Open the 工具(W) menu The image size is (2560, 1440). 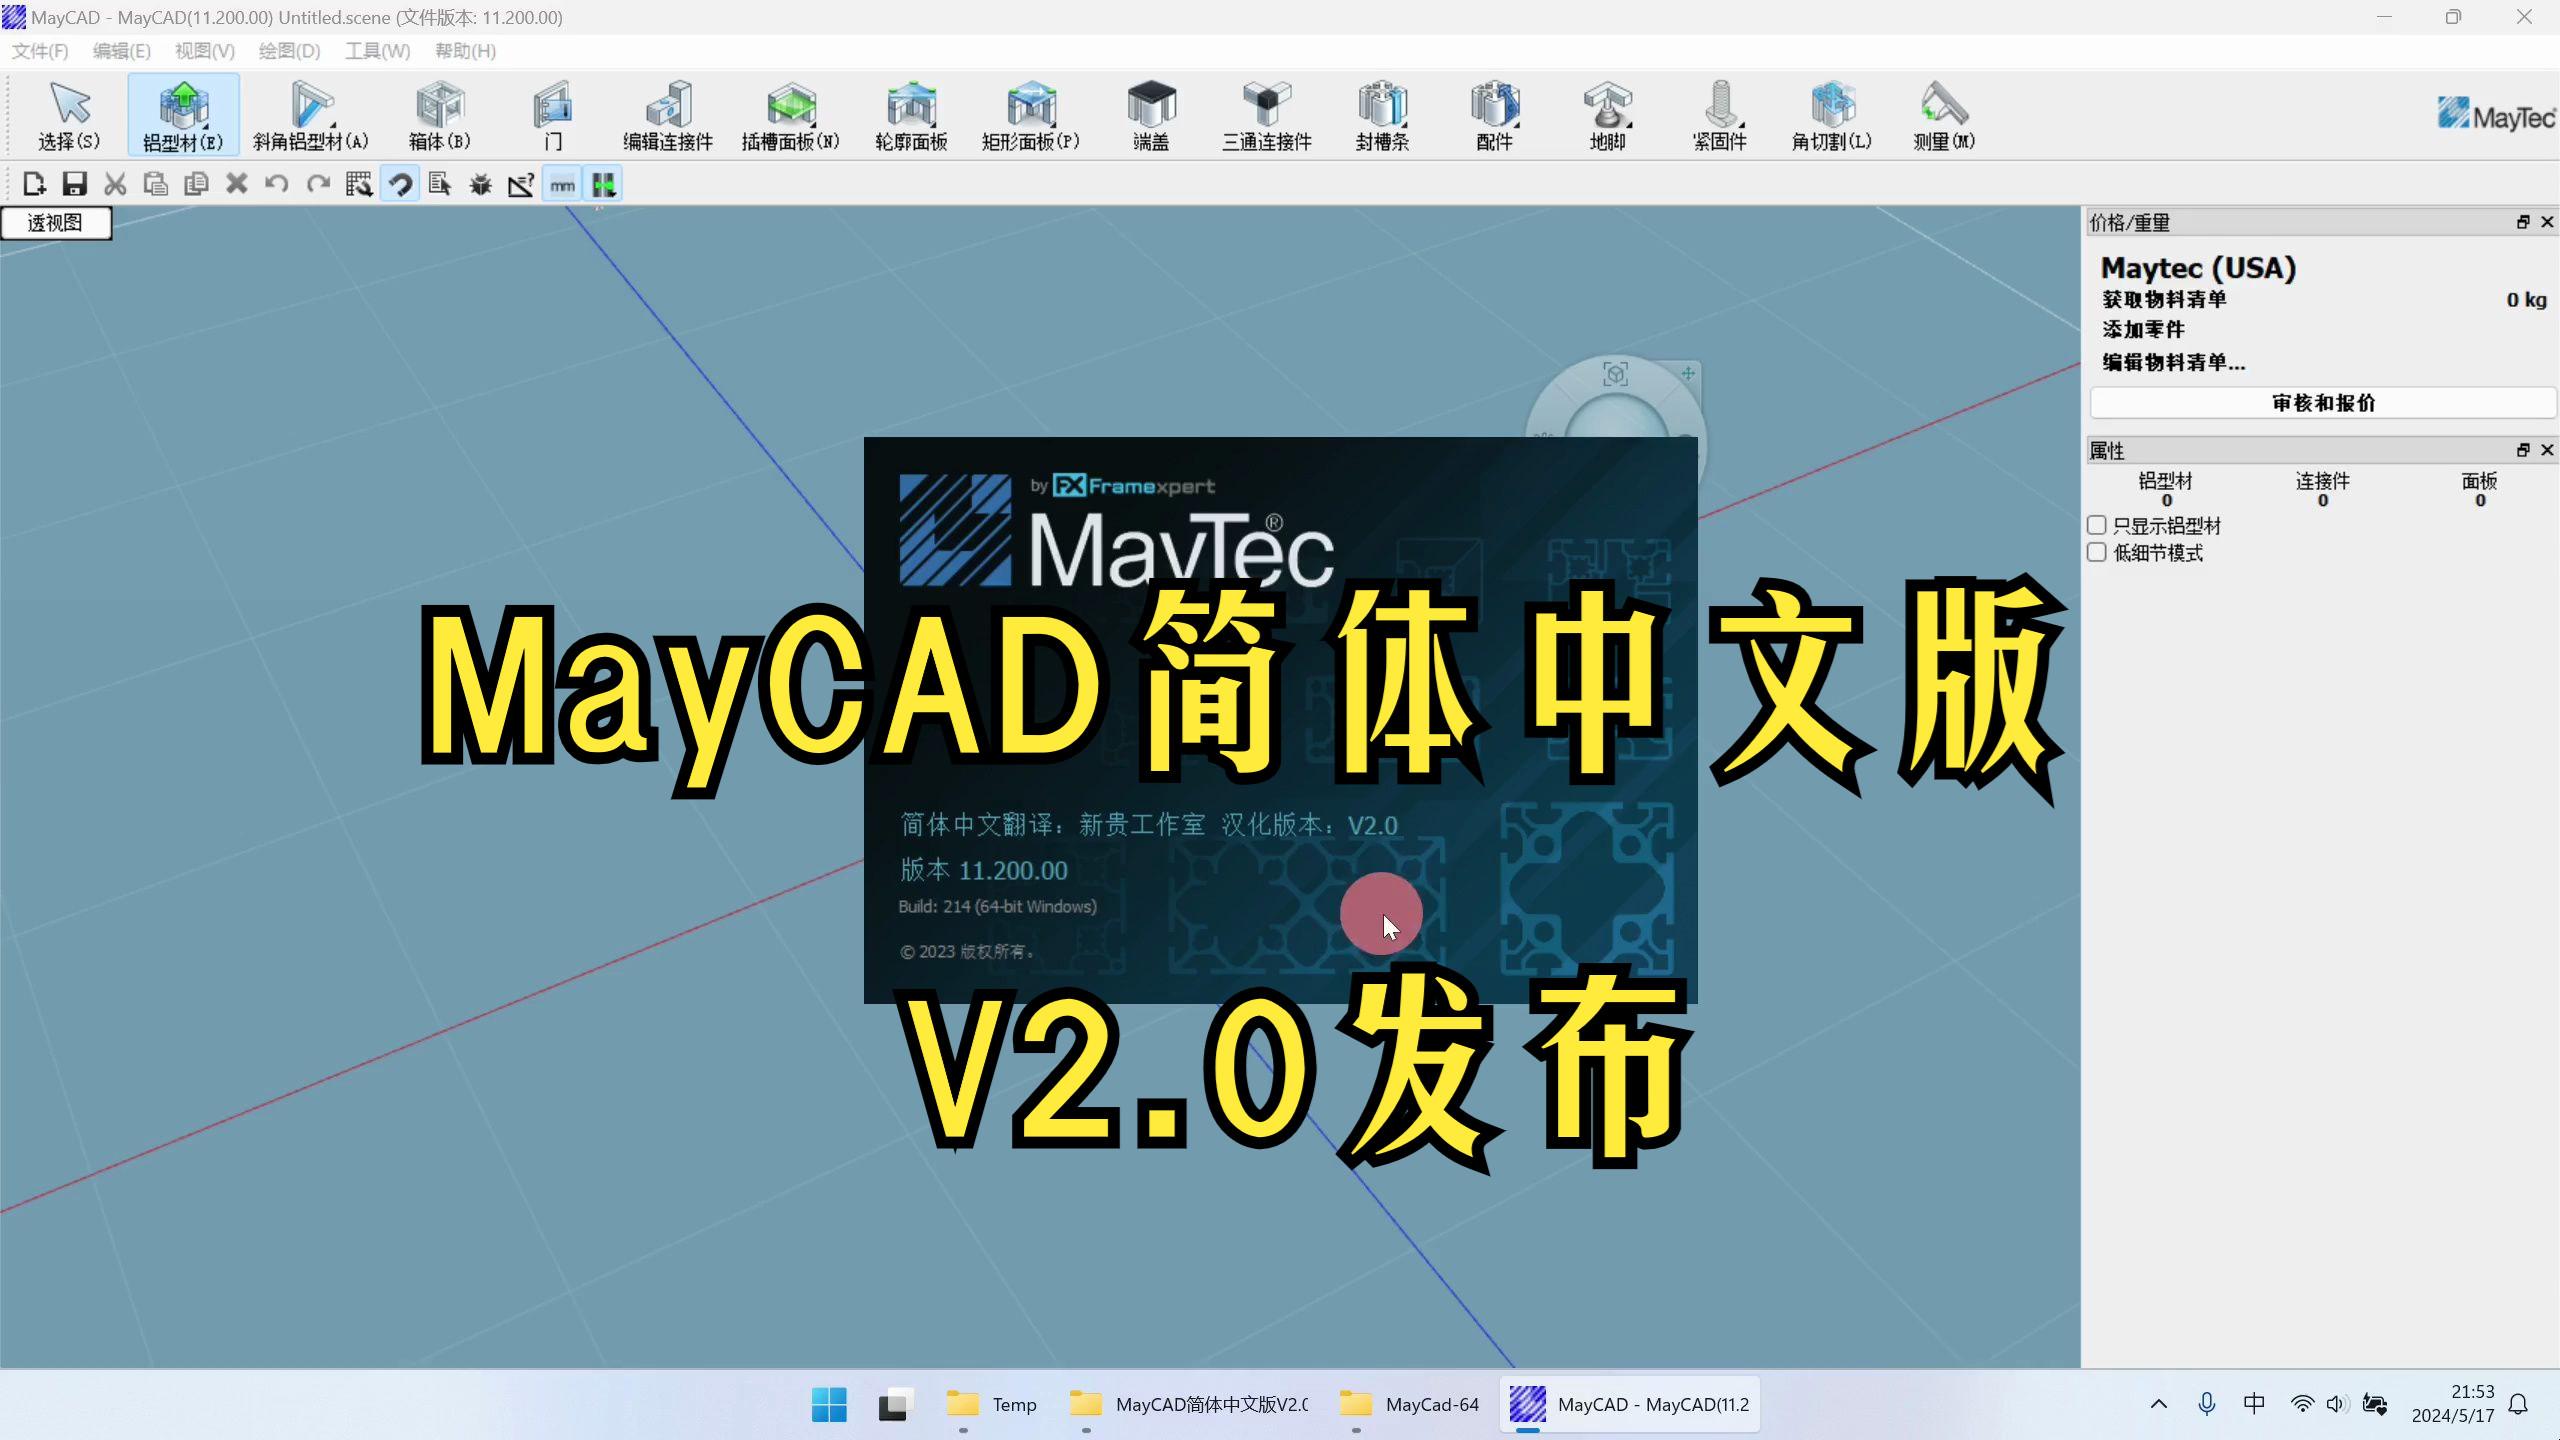[x=377, y=51]
